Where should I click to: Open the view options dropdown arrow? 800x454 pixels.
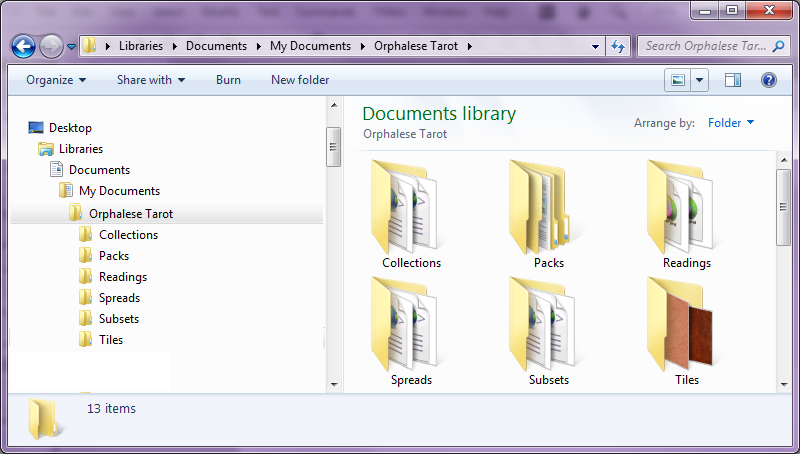[x=699, y=80]
